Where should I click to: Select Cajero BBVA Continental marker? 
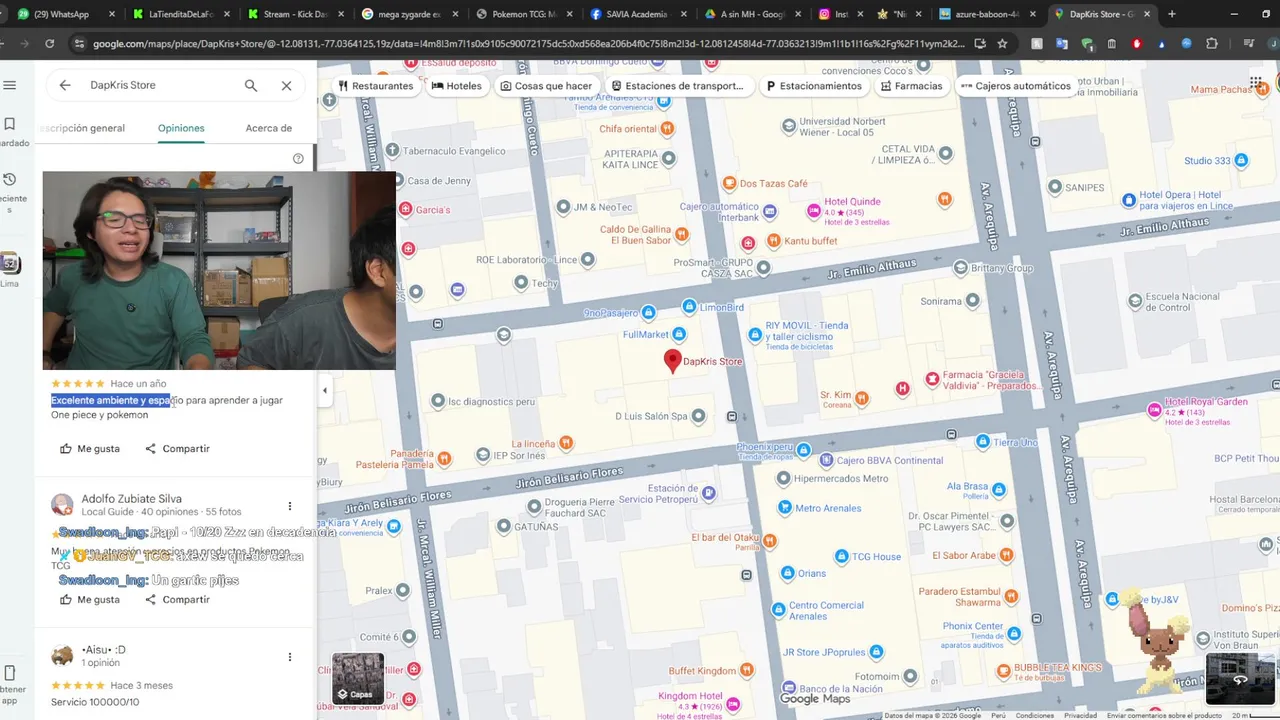(826, 460)
